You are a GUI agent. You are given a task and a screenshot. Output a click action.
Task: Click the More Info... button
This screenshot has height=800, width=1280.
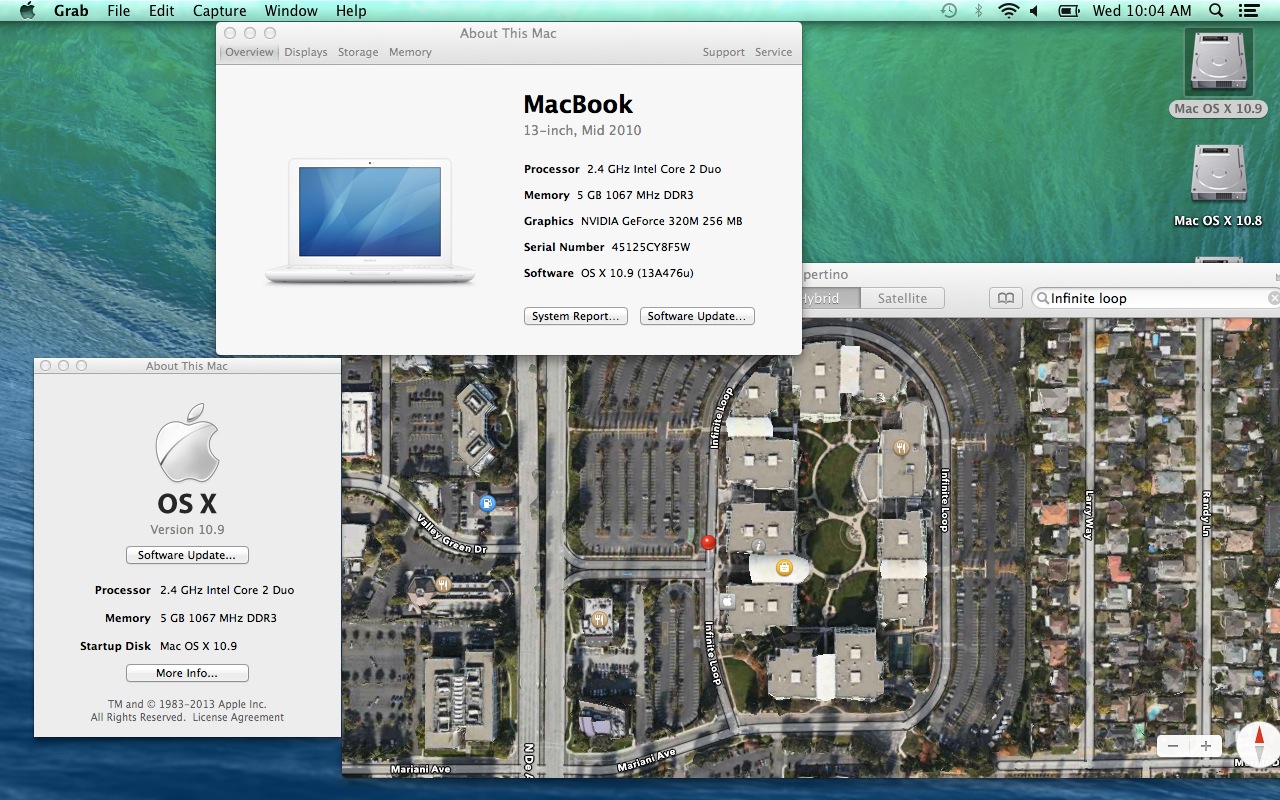click(x=187, y=673)
